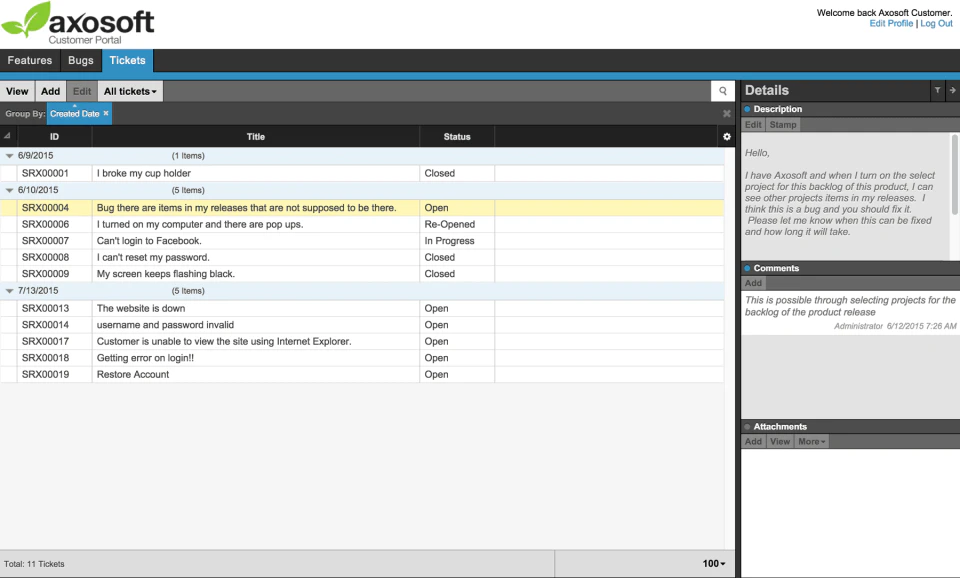
Task: Open the All tickets dropdown
Action: 130,90
